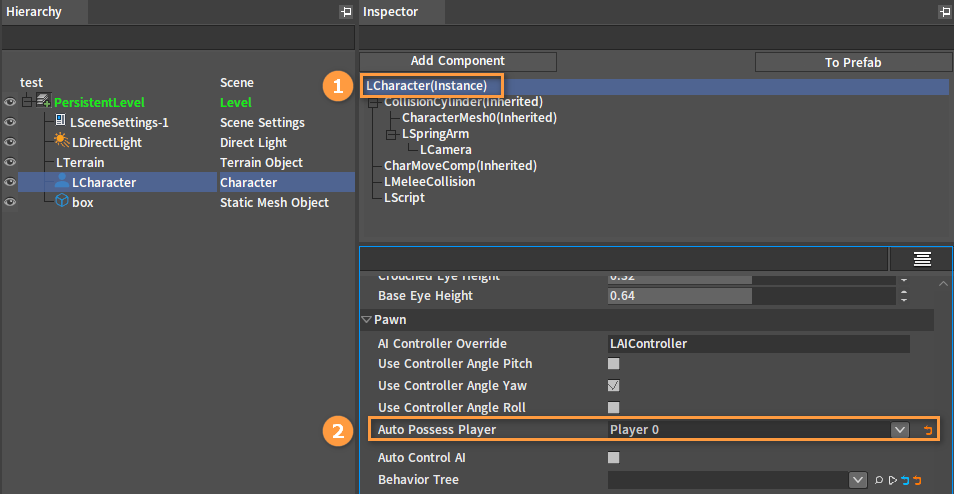Enable Auto Control AI checkbox
The height and width of the screenshot is (494, 954).
point(614,457)
